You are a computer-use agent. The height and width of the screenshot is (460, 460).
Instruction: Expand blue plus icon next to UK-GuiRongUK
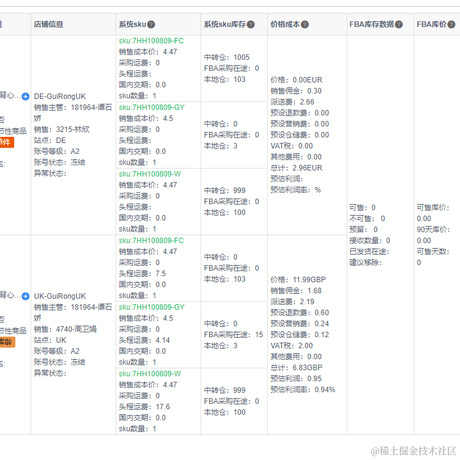point(25,296)
